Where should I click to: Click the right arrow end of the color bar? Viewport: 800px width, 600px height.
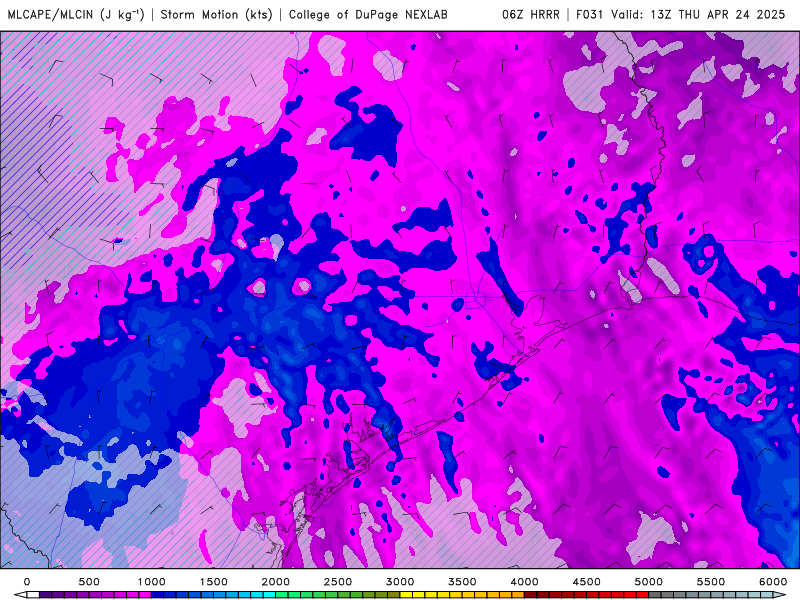pos(781,595)
